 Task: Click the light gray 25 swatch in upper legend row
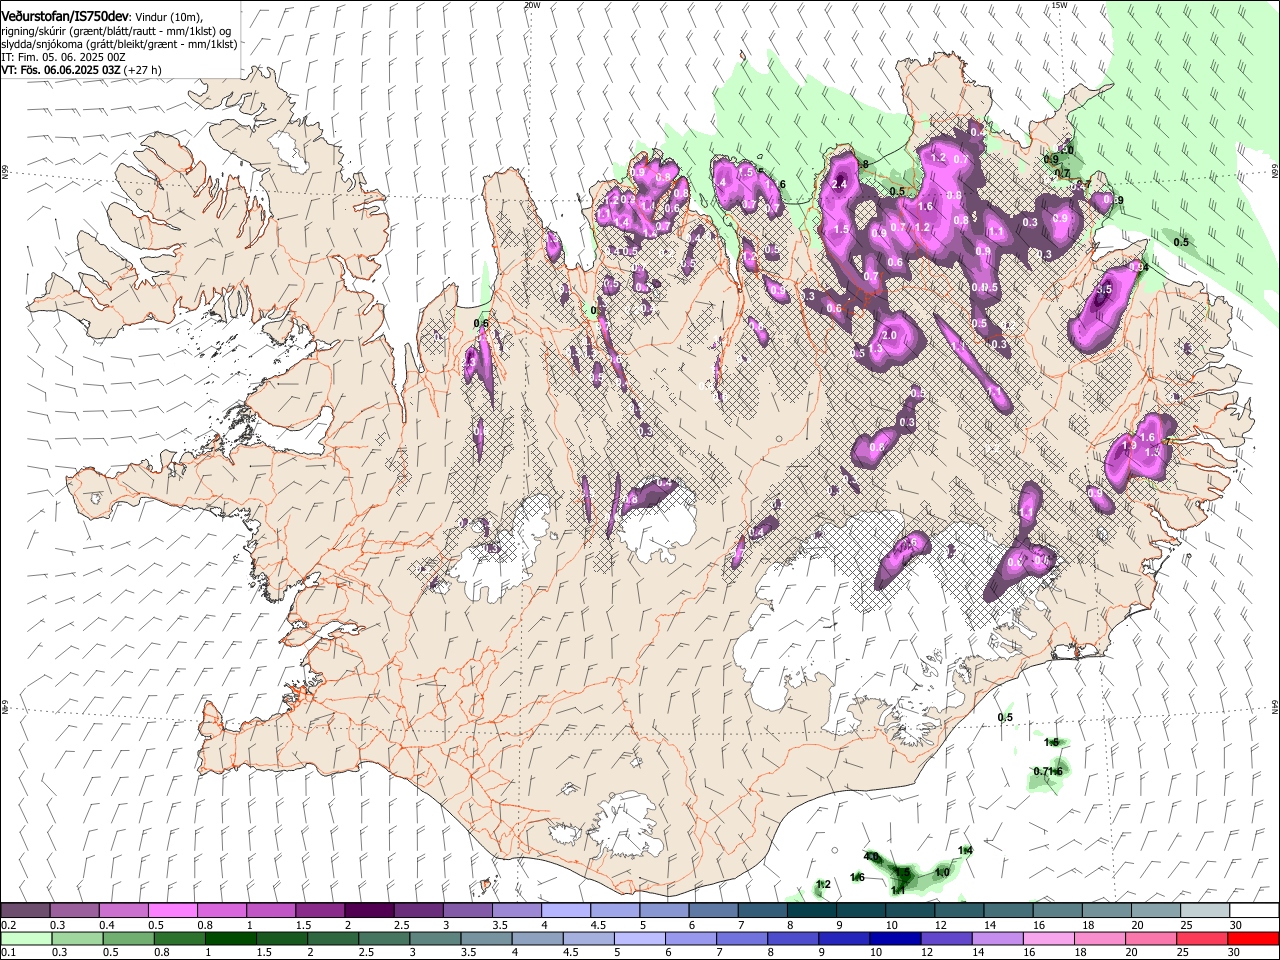point(1204,910)
